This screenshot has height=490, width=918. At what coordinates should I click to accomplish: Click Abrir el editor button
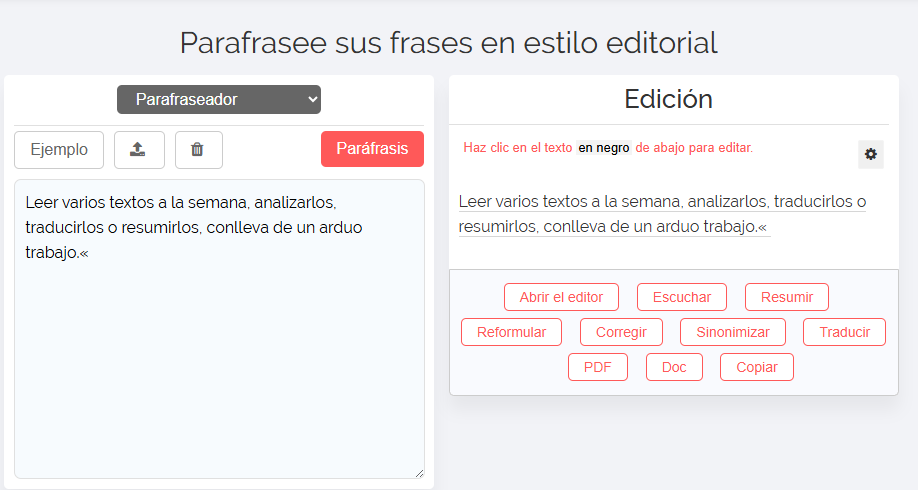pos(561,297)
